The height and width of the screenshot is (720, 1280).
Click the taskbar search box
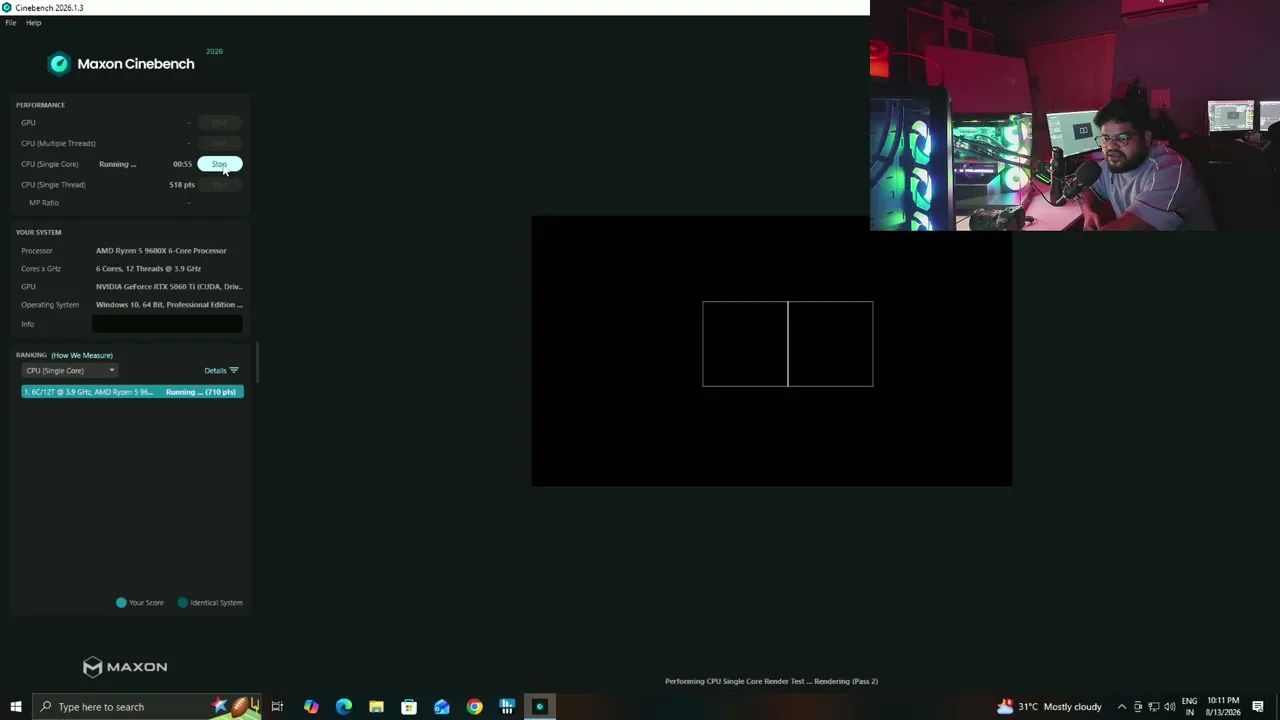147,707
